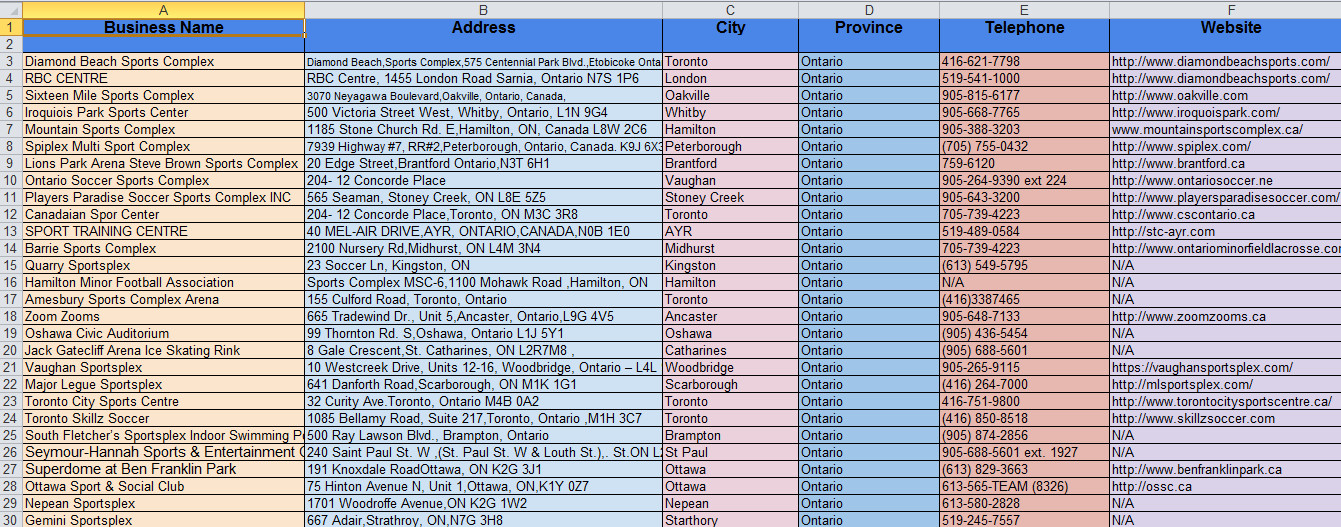Screen dimensions: 1341x527
Task: Select Oshawa Civic Auditorium cell
Action: 164,334
